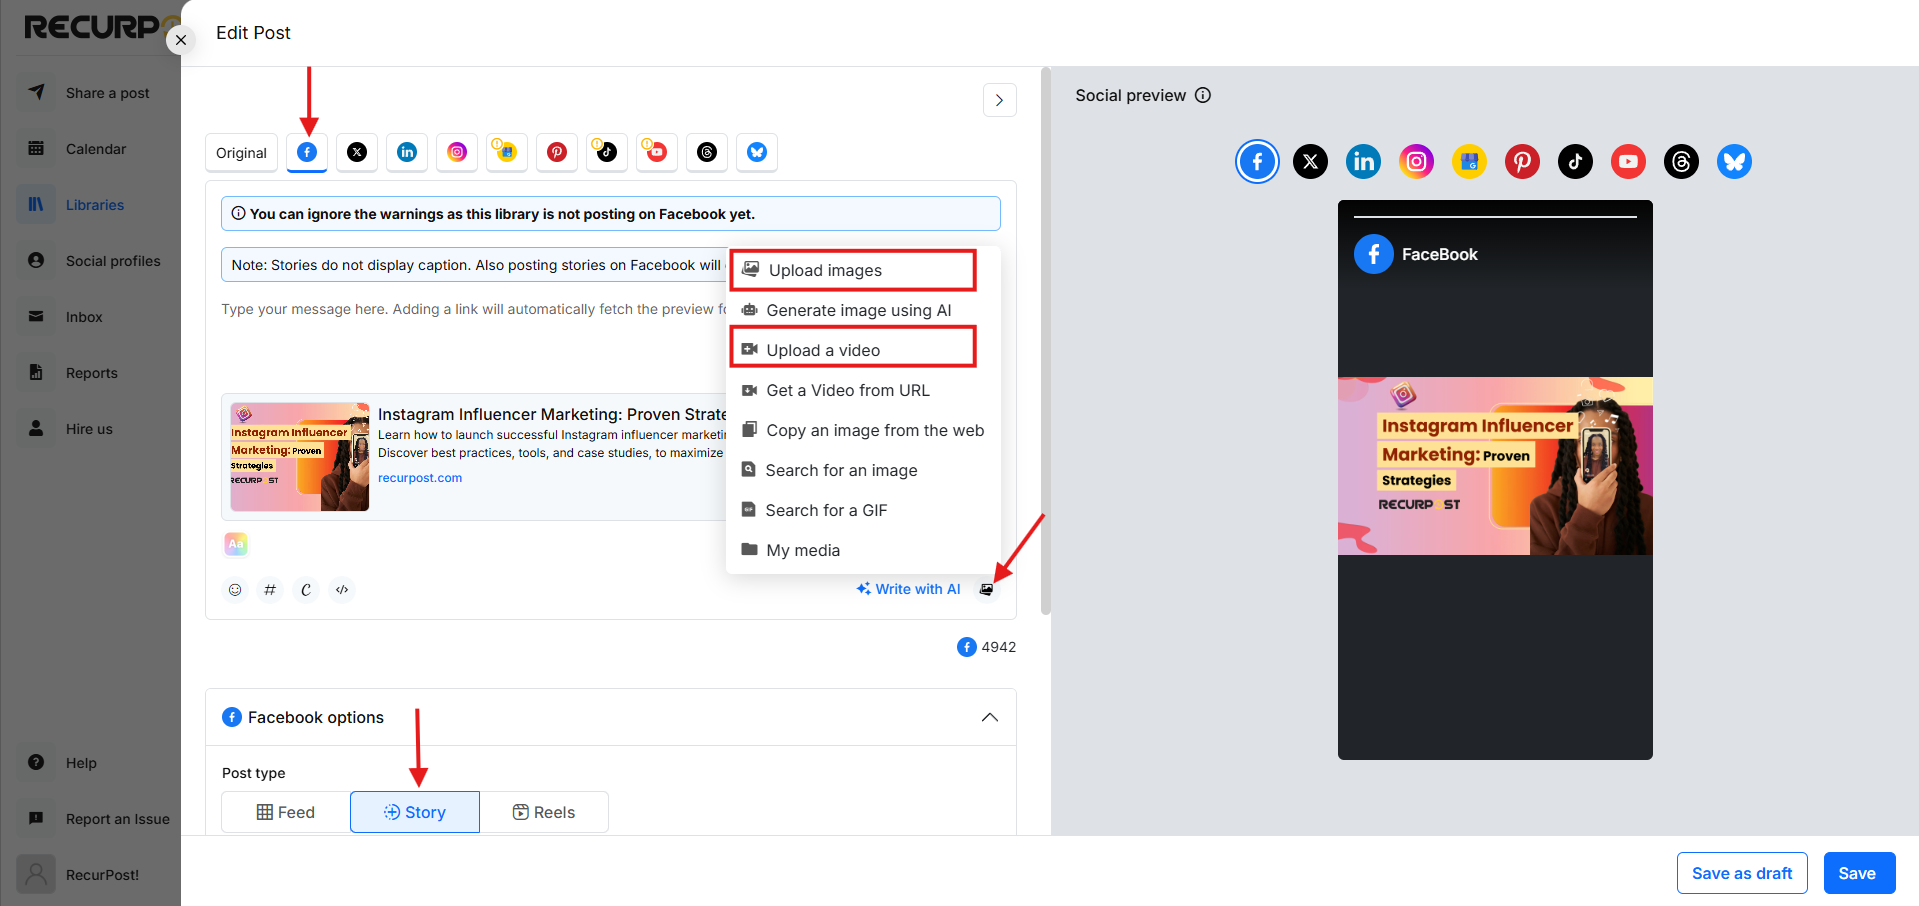Select the Facebook tab in the editor
Viewport: 1919px width, 906px height.
point(307,152)
